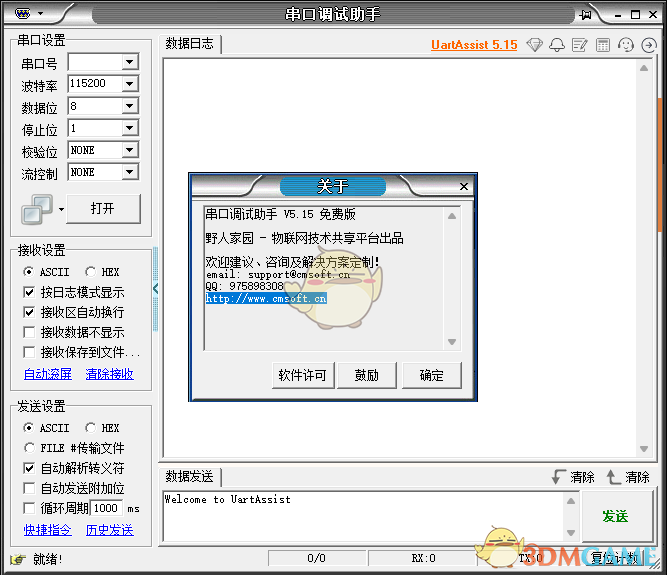The image size is (667, 575).
Task: Click the About dialog scrollbar up arrow
Action: 452,216
